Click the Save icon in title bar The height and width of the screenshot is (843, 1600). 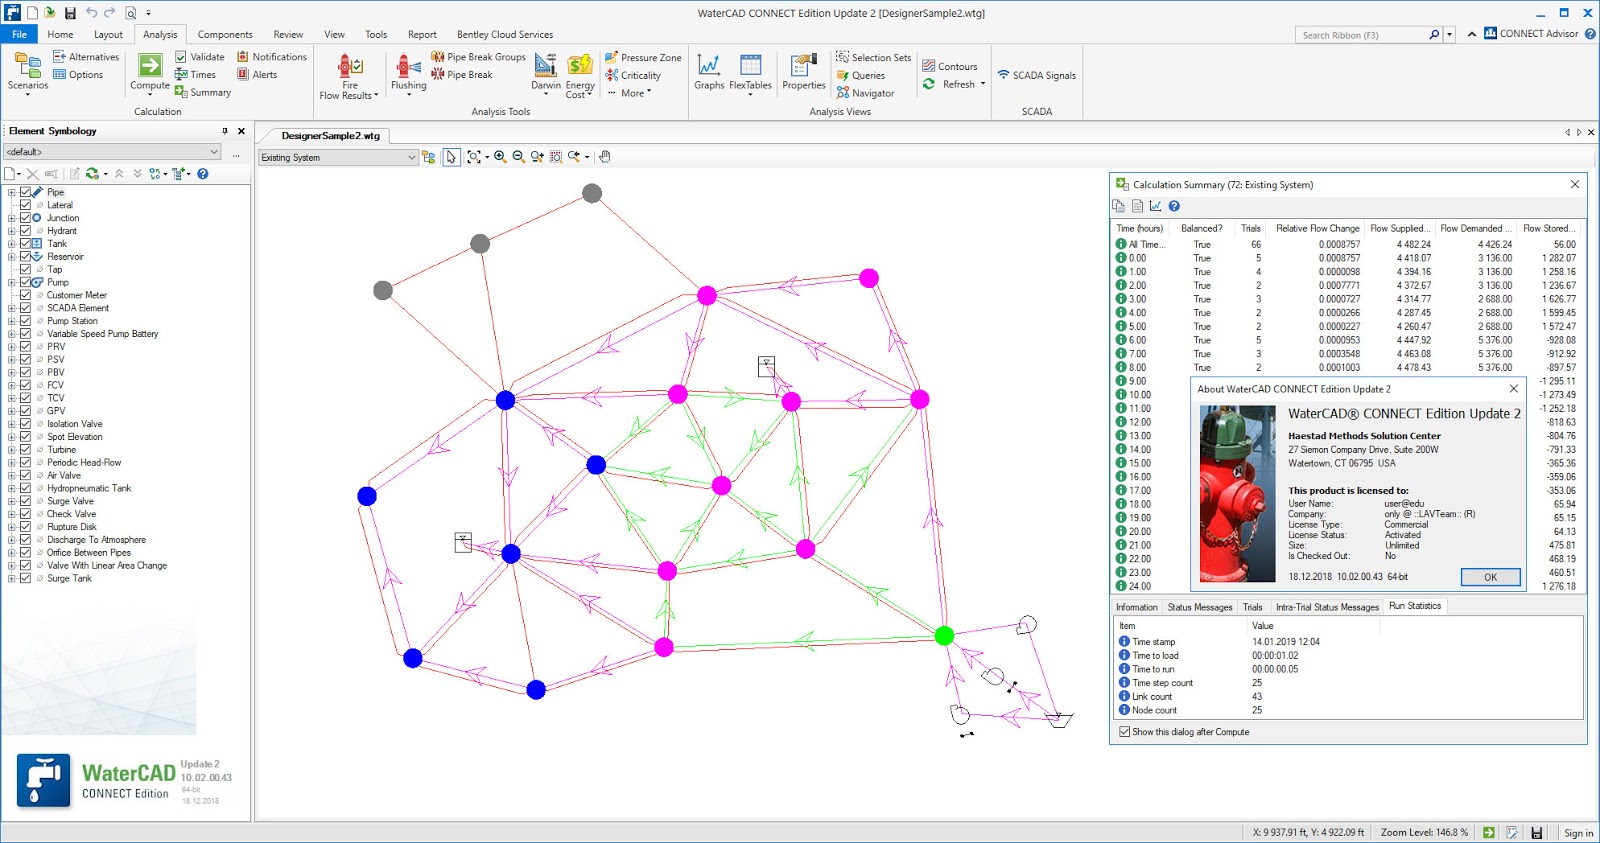point(70,13)
